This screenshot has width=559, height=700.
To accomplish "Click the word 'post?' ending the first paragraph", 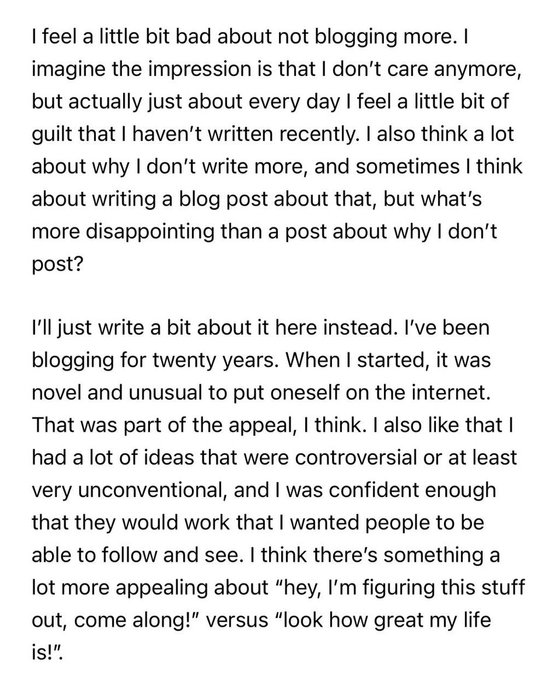I will (x=57, y=265).
